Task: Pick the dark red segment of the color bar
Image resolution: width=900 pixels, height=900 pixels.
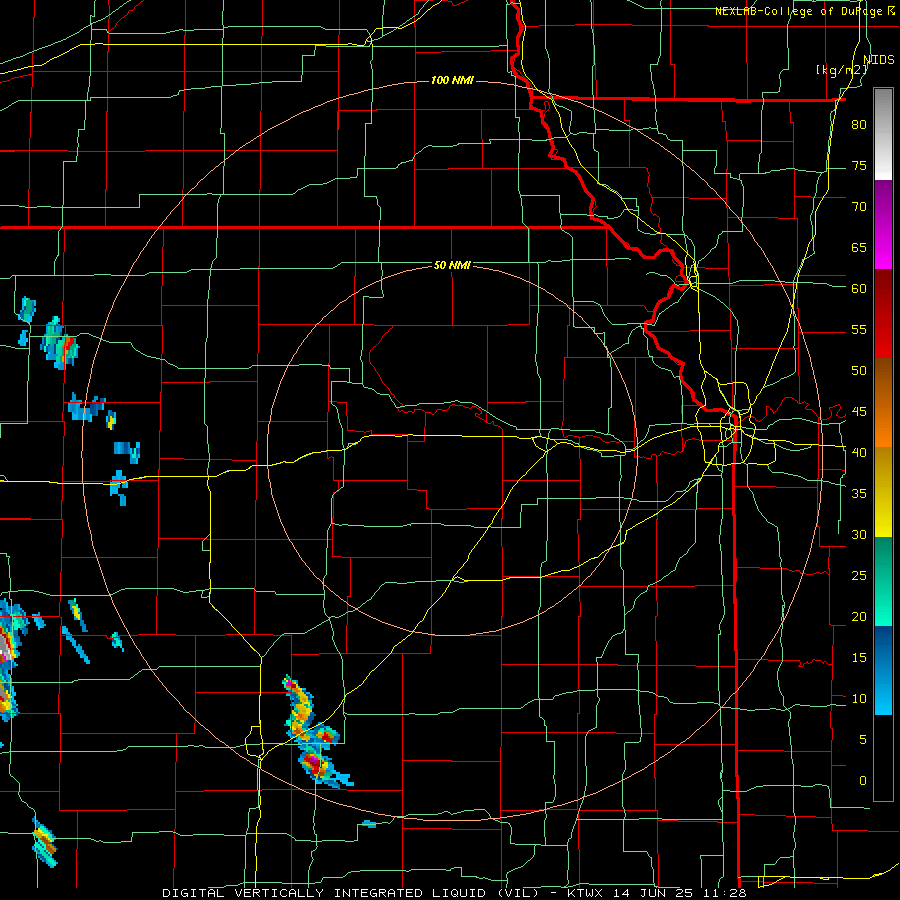Action: coord(883,314)
